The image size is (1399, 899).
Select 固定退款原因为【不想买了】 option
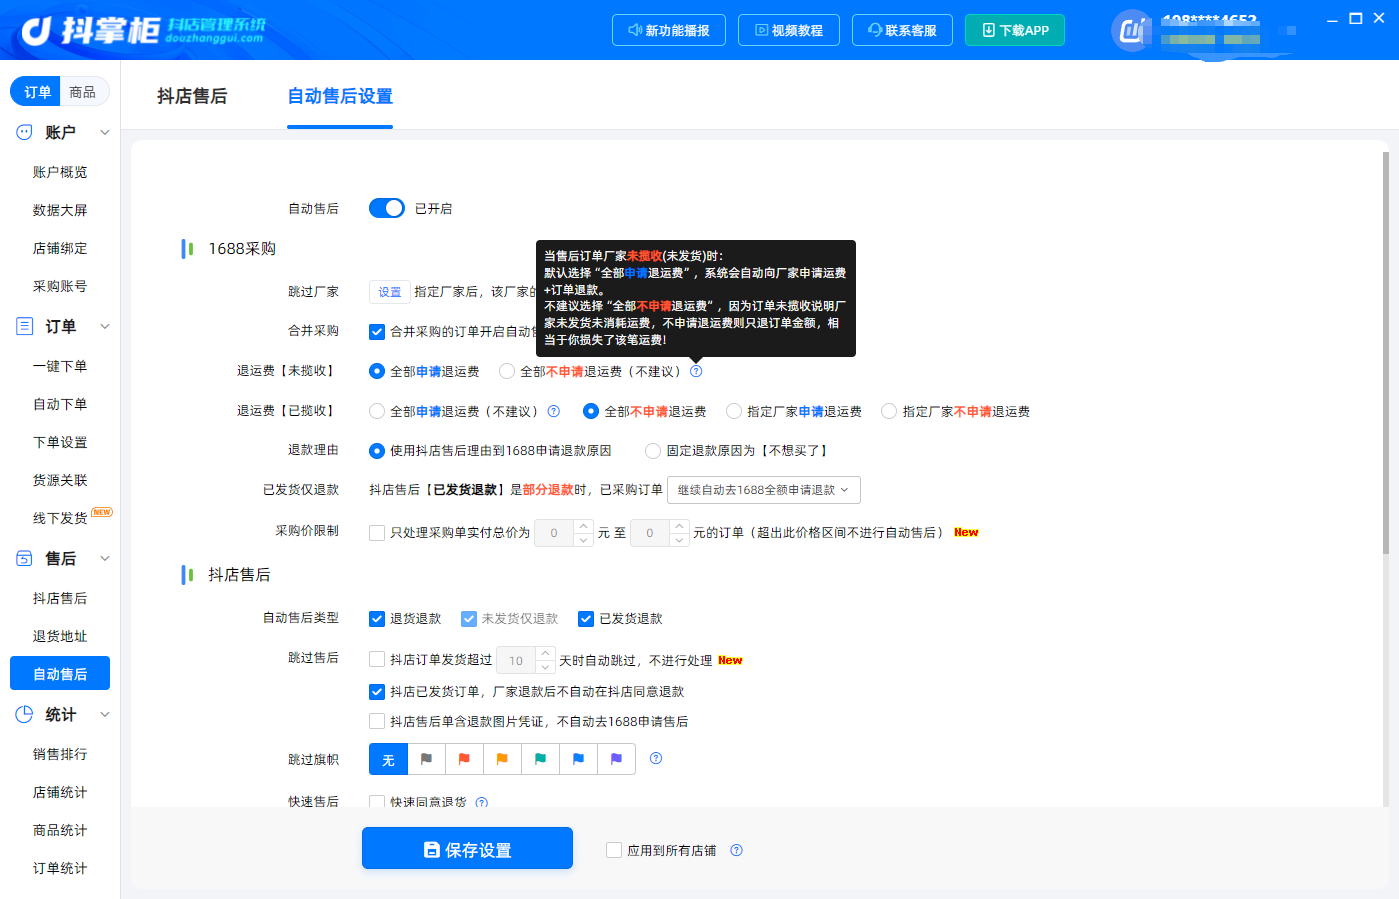pos(653,451)
